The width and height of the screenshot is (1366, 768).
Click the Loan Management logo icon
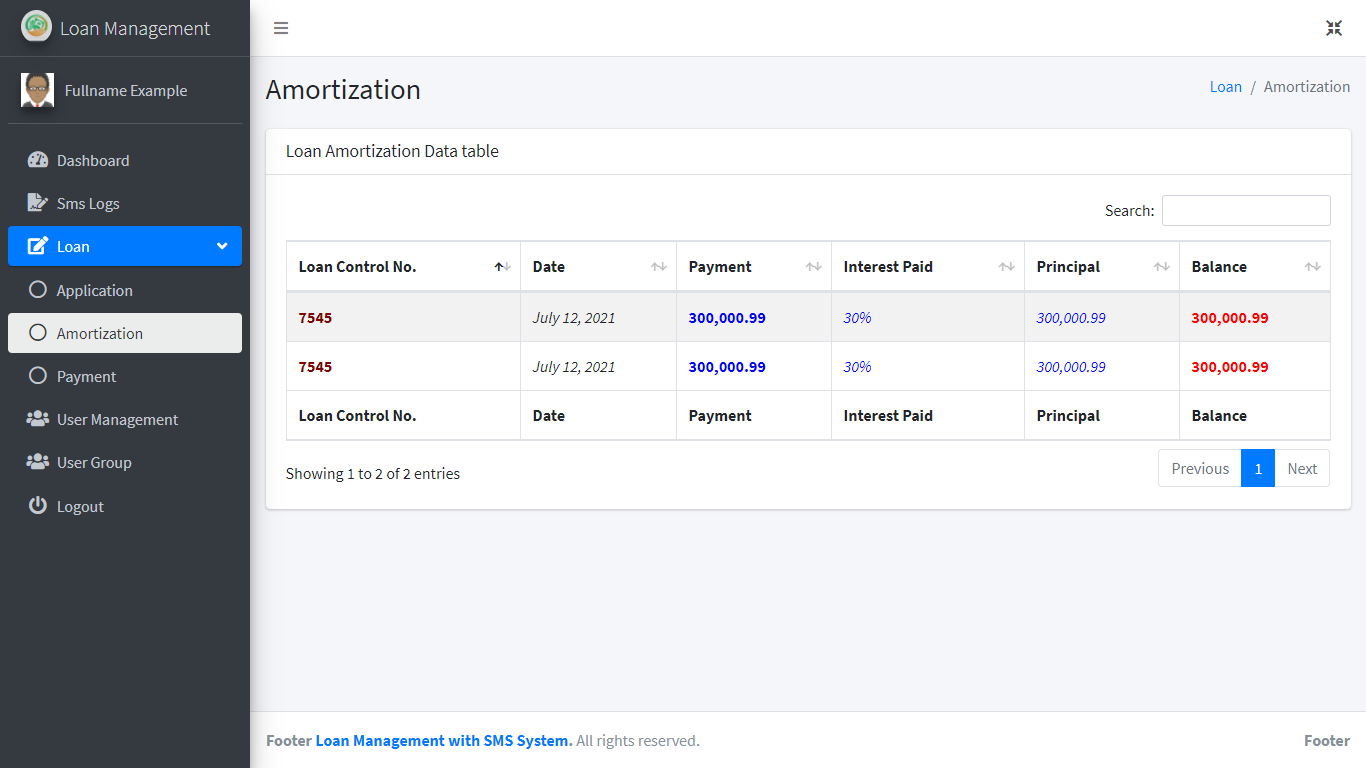click(x=36, y=26)
